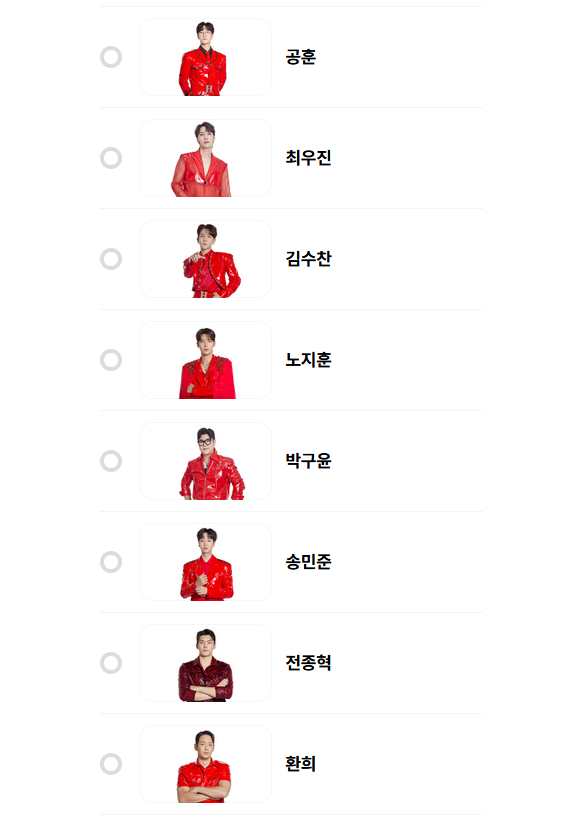Select the radio button for 노지훈
Image resolution: width=587 pixels, height=821 pixels.
tap(110, 360)
